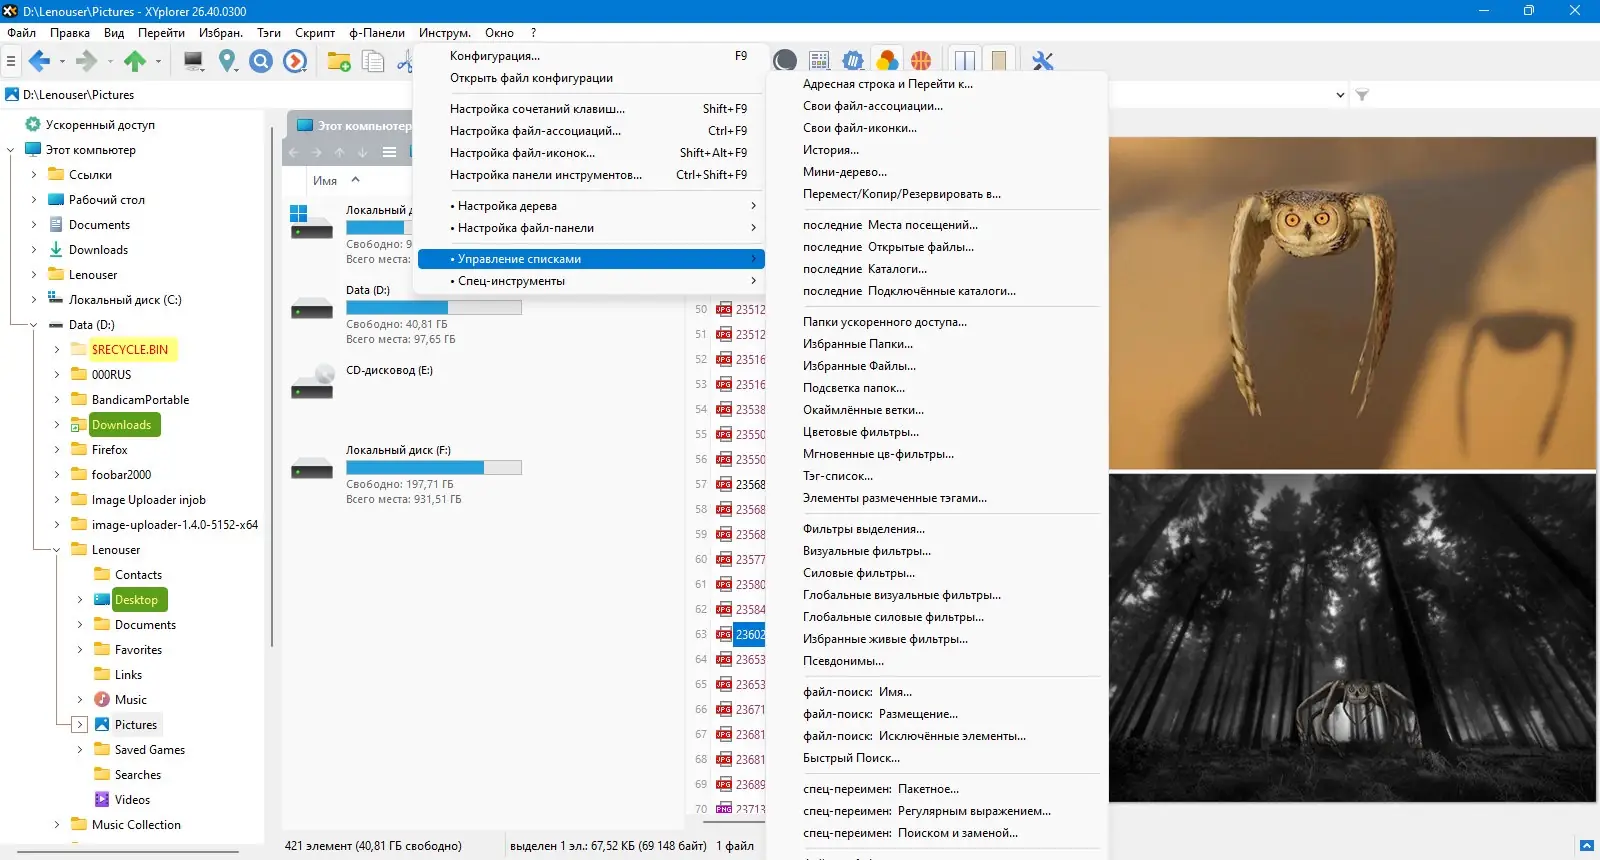The image size is (1600, 860).
Task: Toggle the beige preview pane icon
Action: (999, 62)
